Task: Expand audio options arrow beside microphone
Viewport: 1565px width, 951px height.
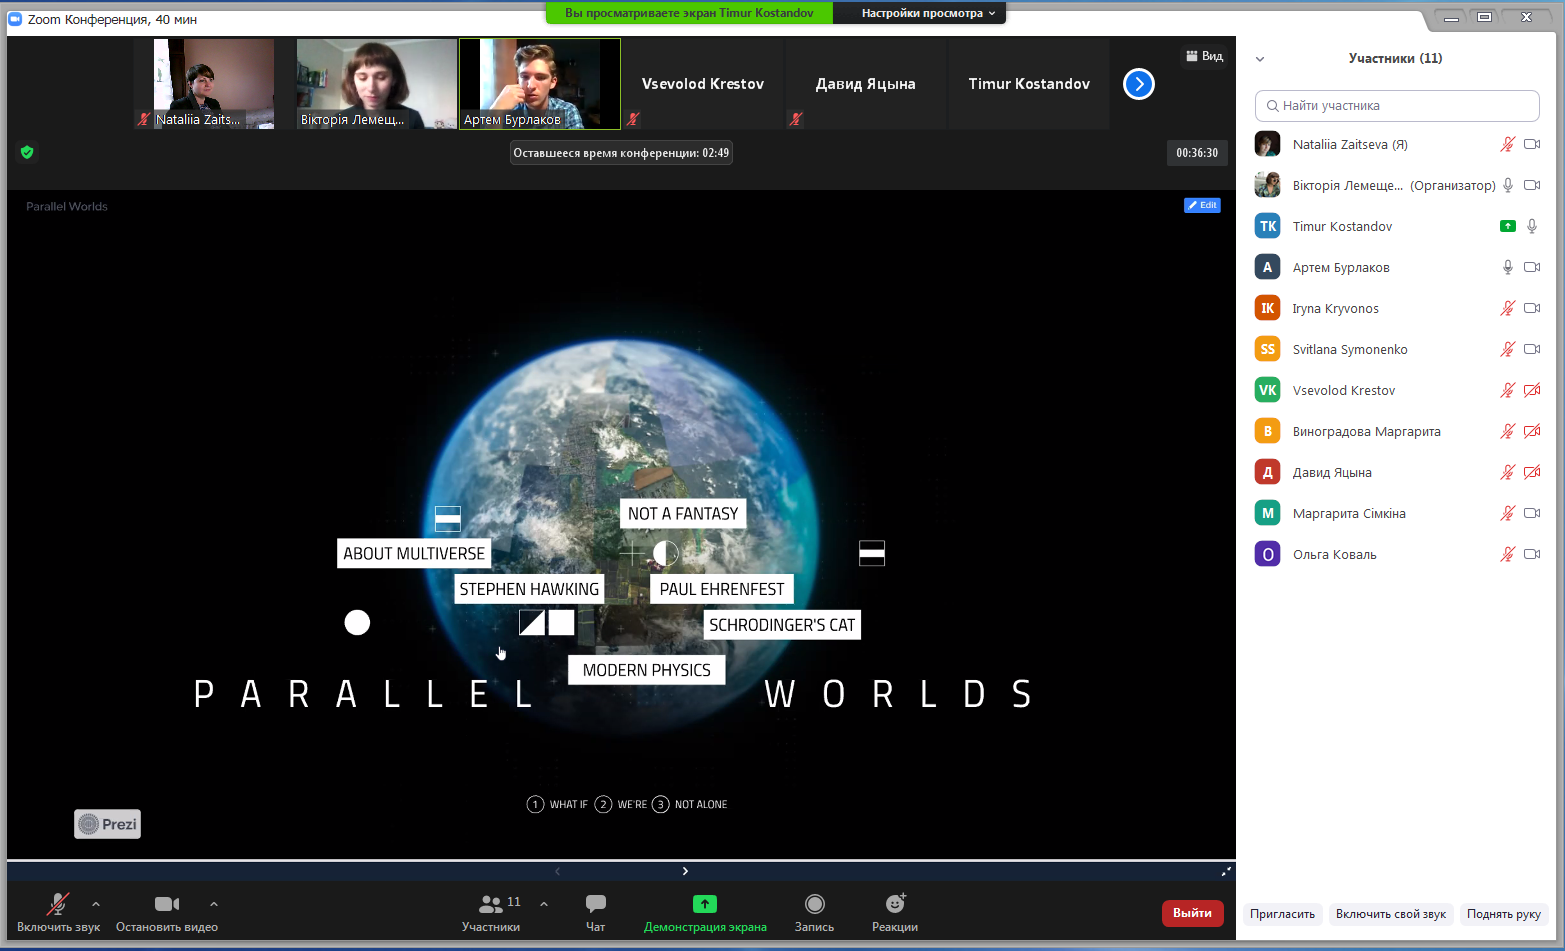Action: [96, 904]
